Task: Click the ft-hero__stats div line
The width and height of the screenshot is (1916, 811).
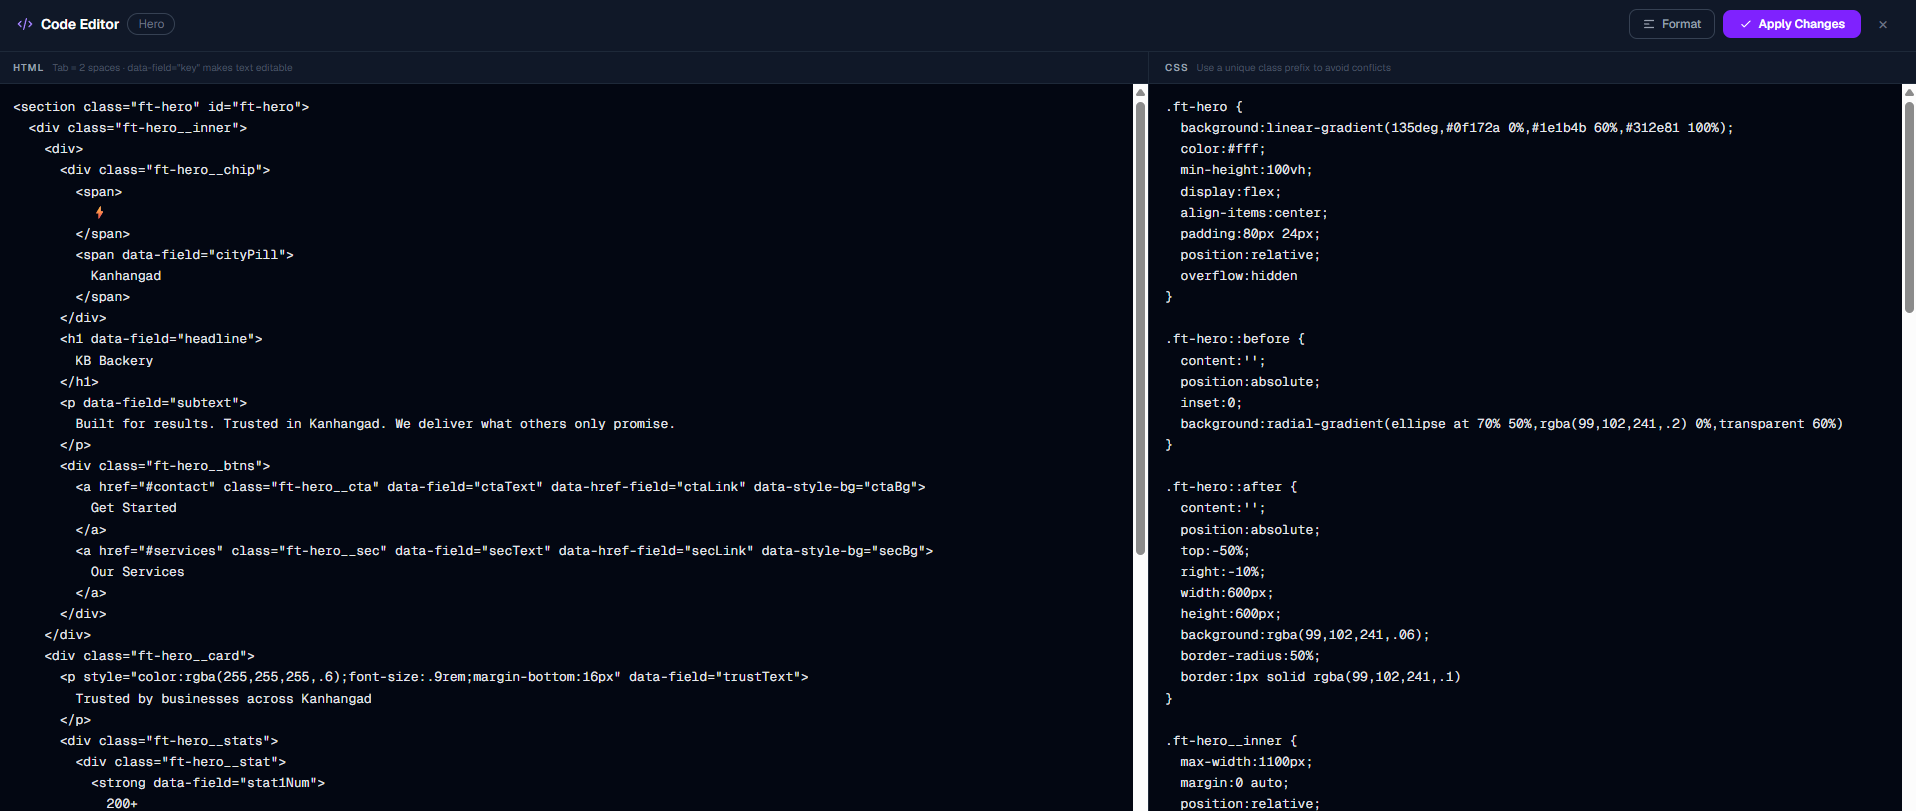Action: coord(169,741)
